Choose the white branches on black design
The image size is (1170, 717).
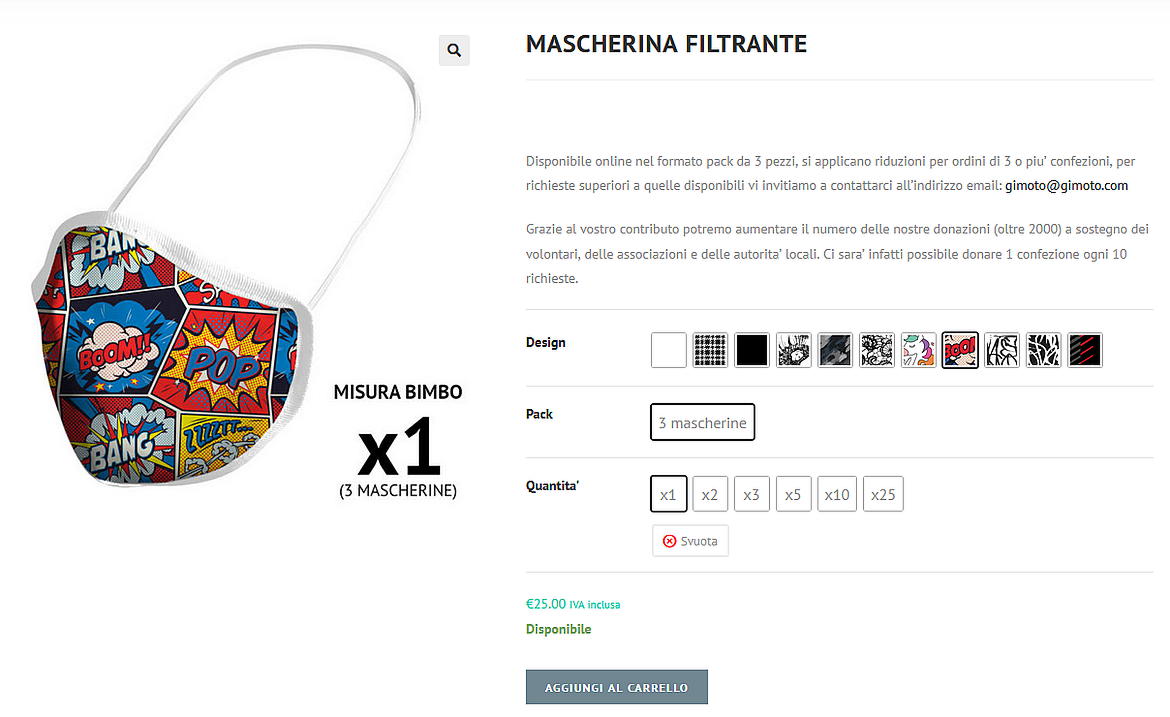(x=1043, y=350)
